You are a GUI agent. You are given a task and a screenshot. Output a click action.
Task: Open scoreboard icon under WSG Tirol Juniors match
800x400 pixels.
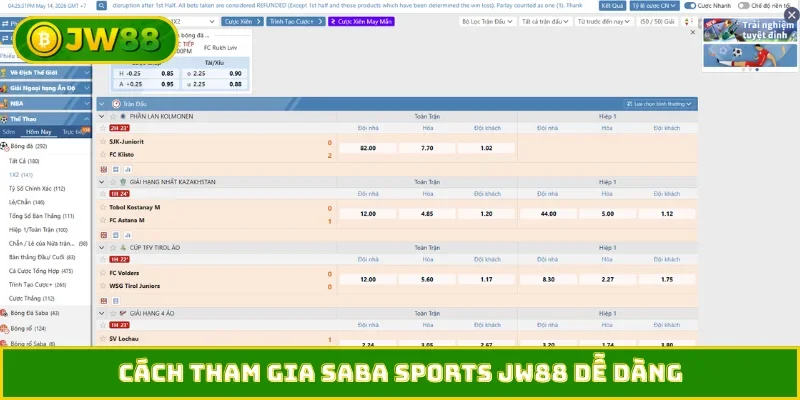point(104,301)
